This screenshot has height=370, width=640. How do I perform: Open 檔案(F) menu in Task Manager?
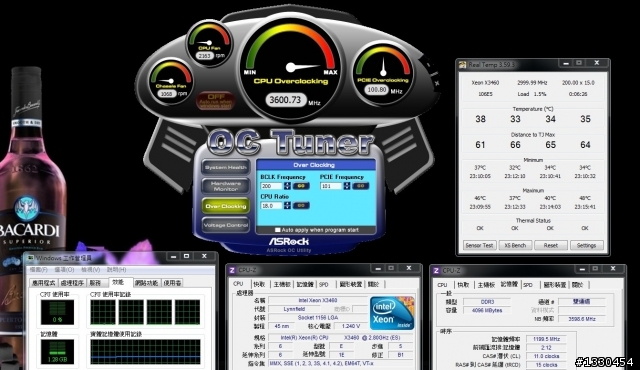(x=38, y=270)
